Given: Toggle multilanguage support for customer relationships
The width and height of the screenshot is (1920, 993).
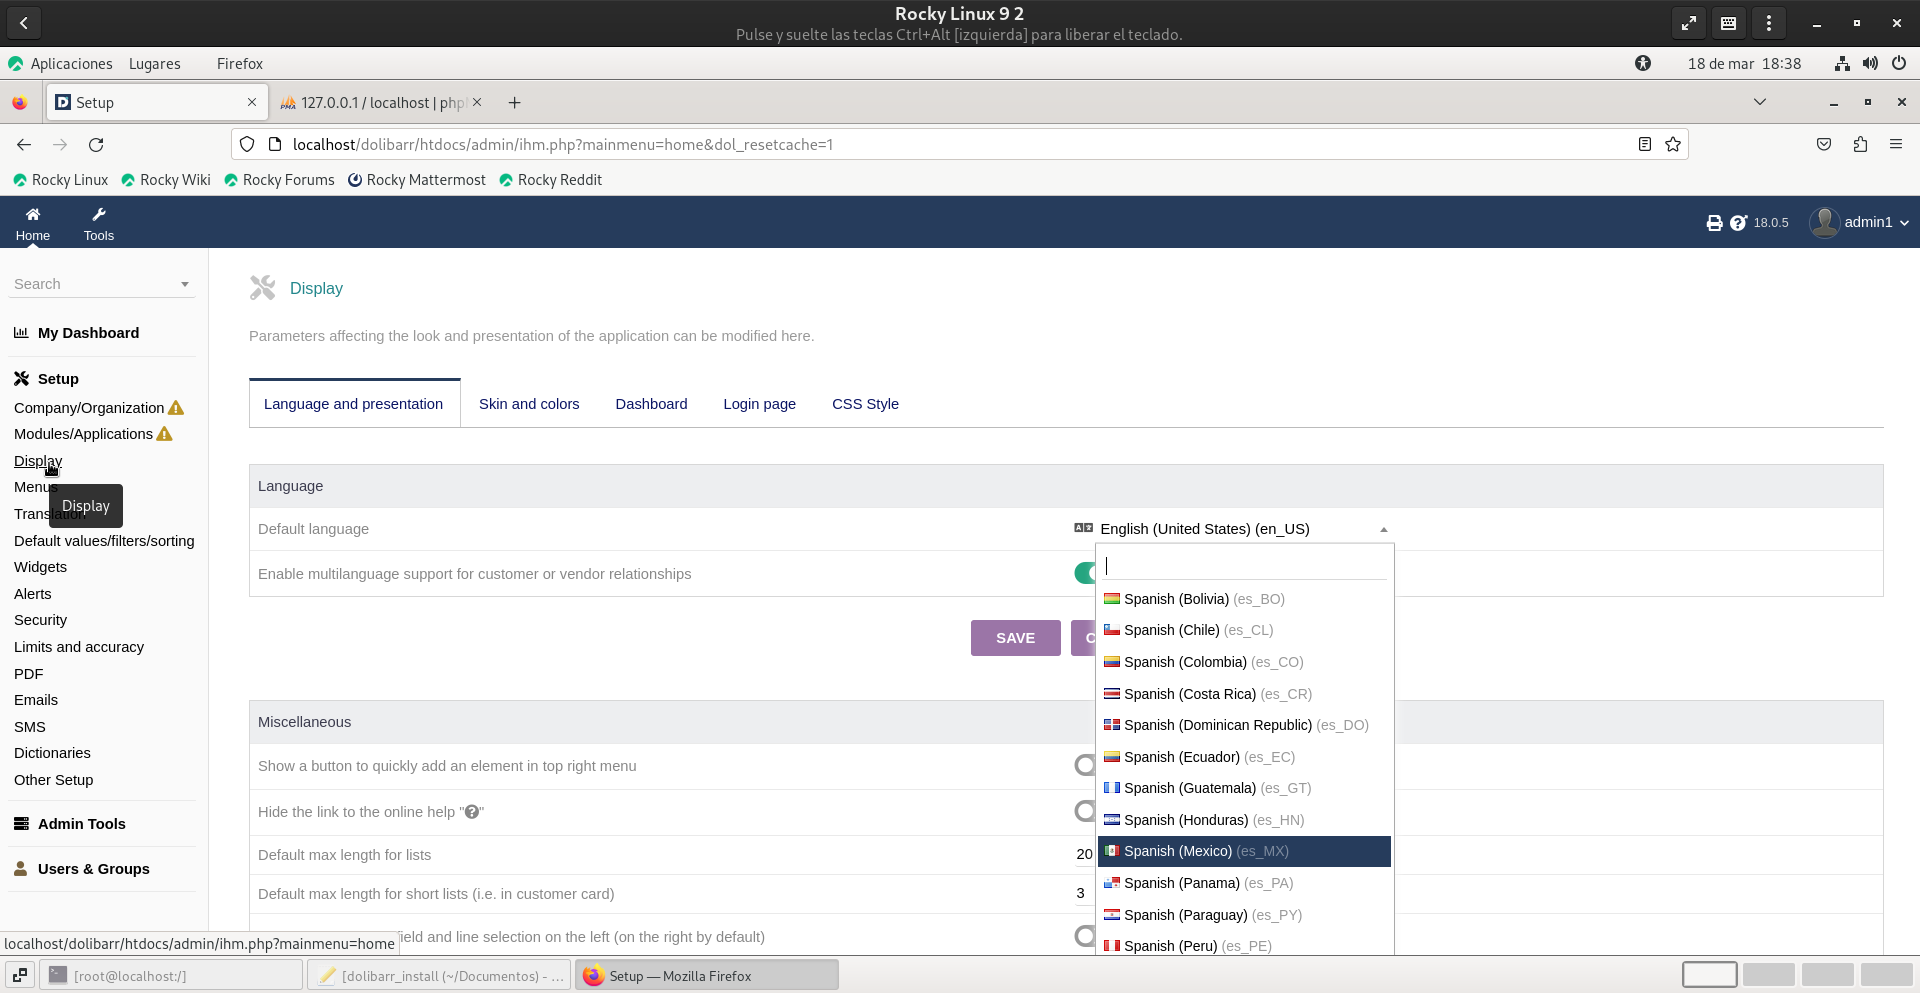Looking at the screenshot, I should pos(1086,573).
